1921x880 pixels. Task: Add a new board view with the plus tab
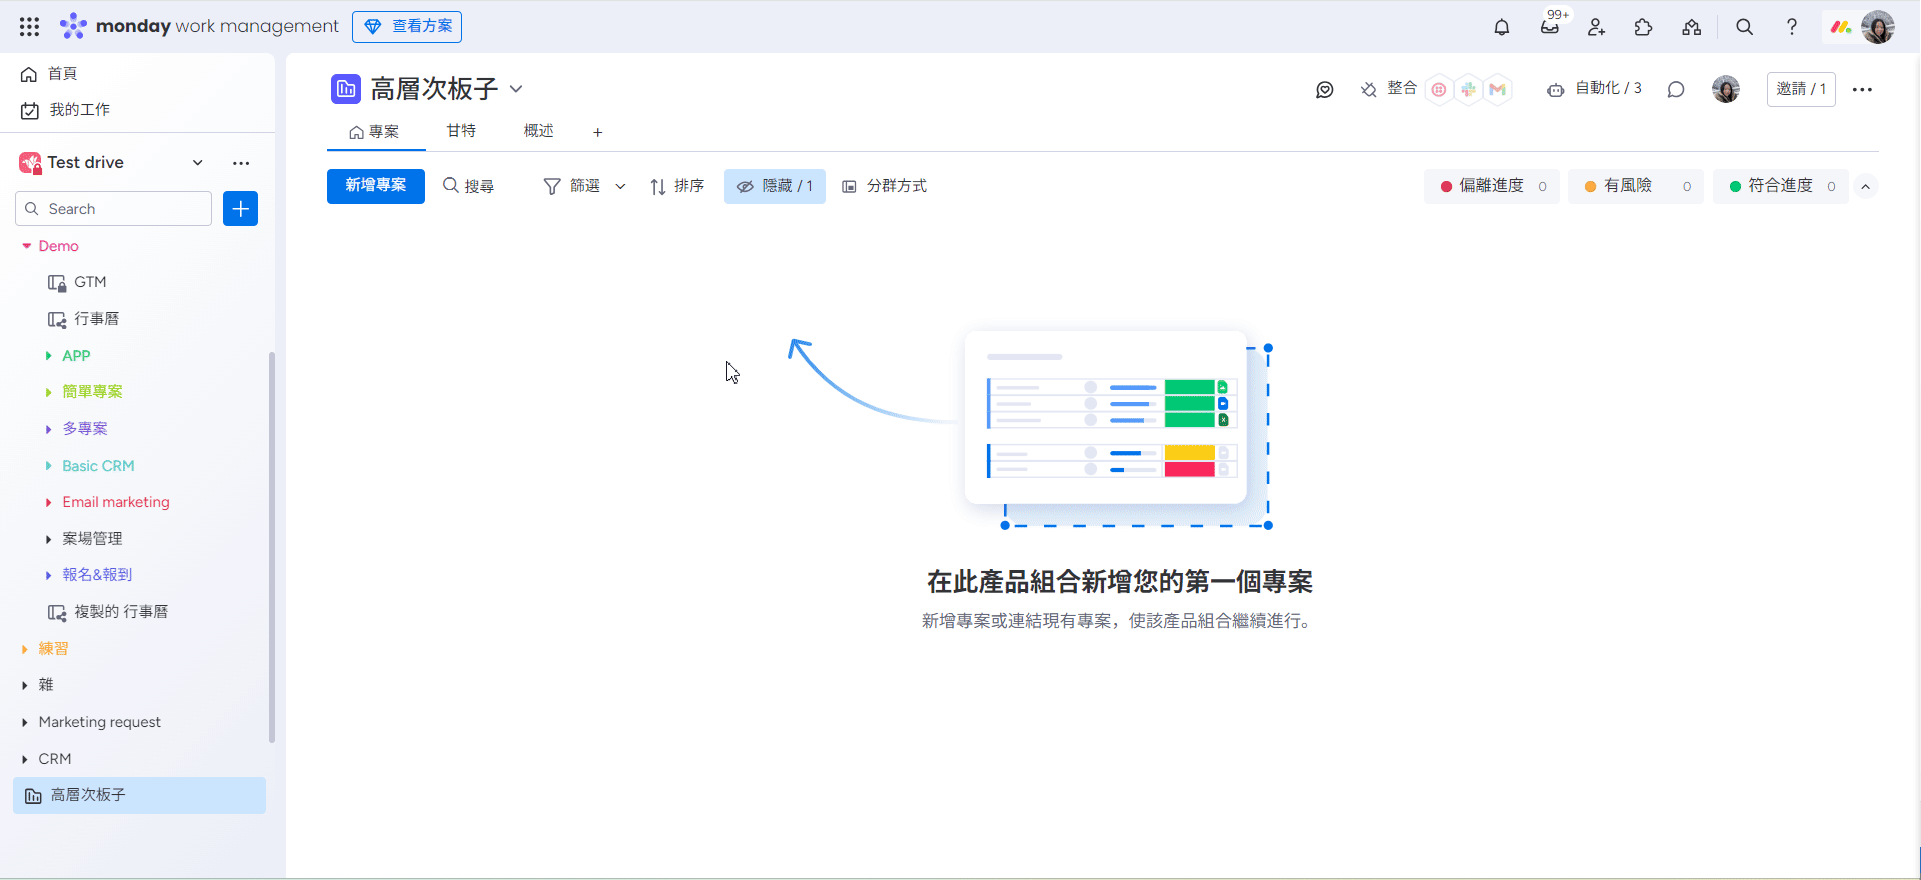click(597, 132)
